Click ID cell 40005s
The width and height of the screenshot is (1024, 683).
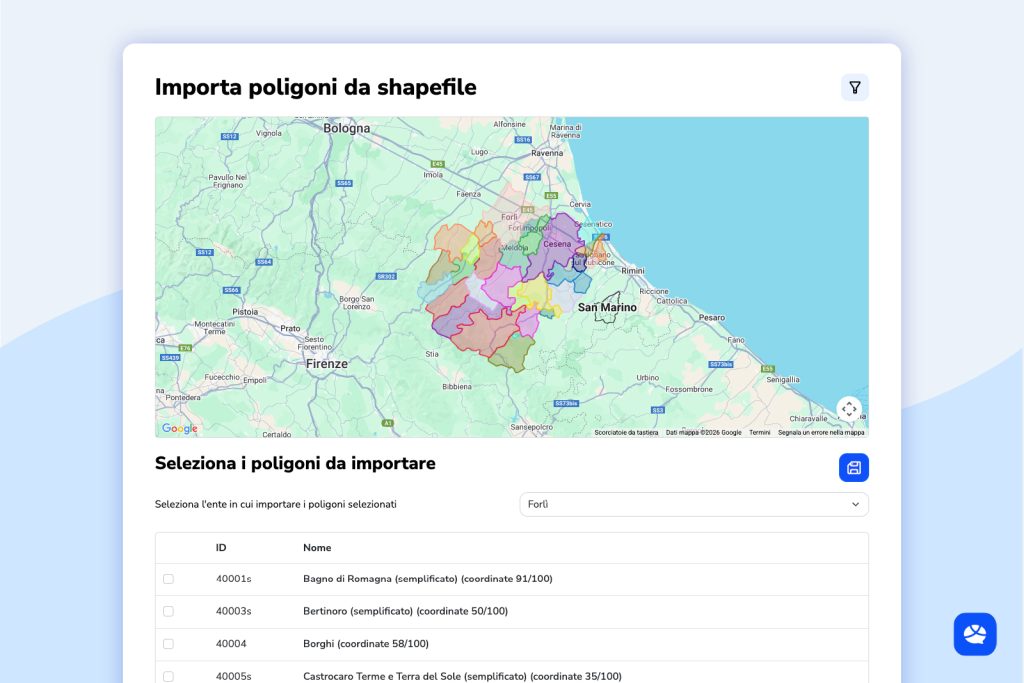(x=233, y=676)
